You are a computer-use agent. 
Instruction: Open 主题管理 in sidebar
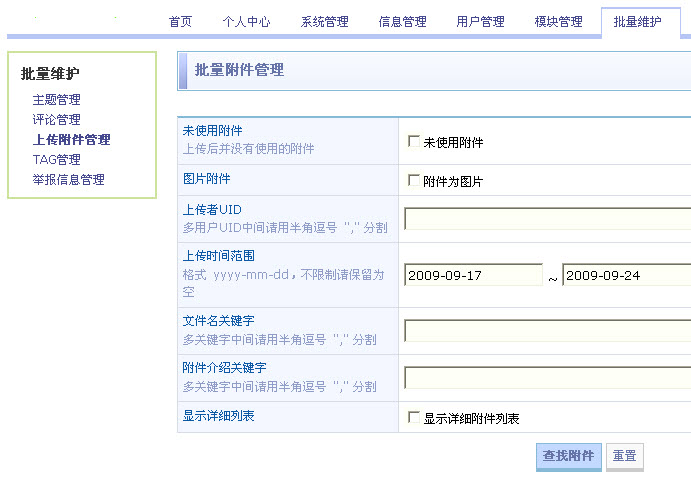[56, 100]
